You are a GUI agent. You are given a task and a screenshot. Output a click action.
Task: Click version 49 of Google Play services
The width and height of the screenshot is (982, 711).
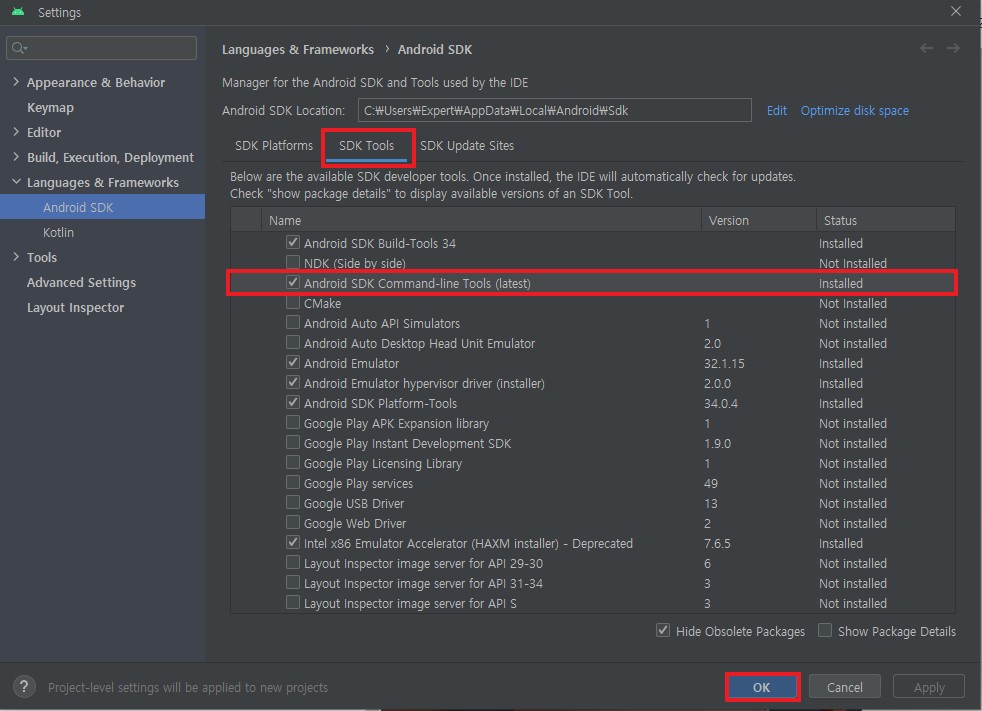[711, 484]
